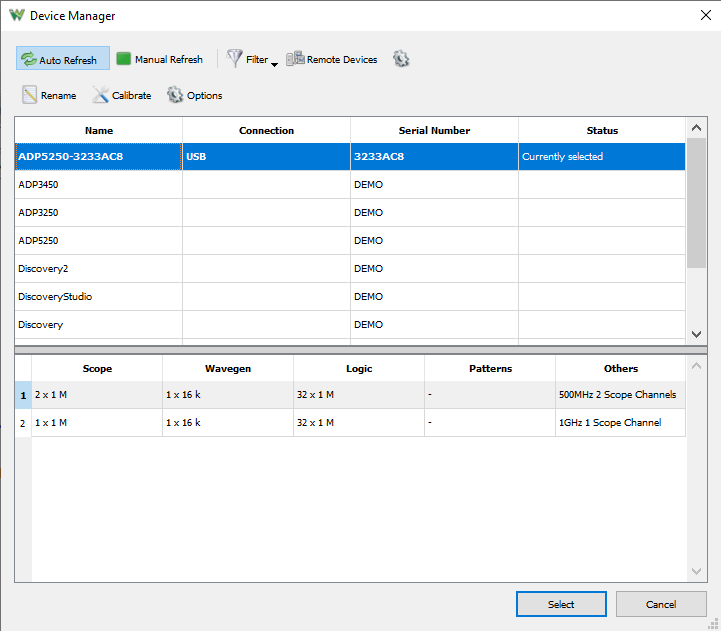
Task: Click the Manual Refresh green icon
Action: tap(123, 58)
